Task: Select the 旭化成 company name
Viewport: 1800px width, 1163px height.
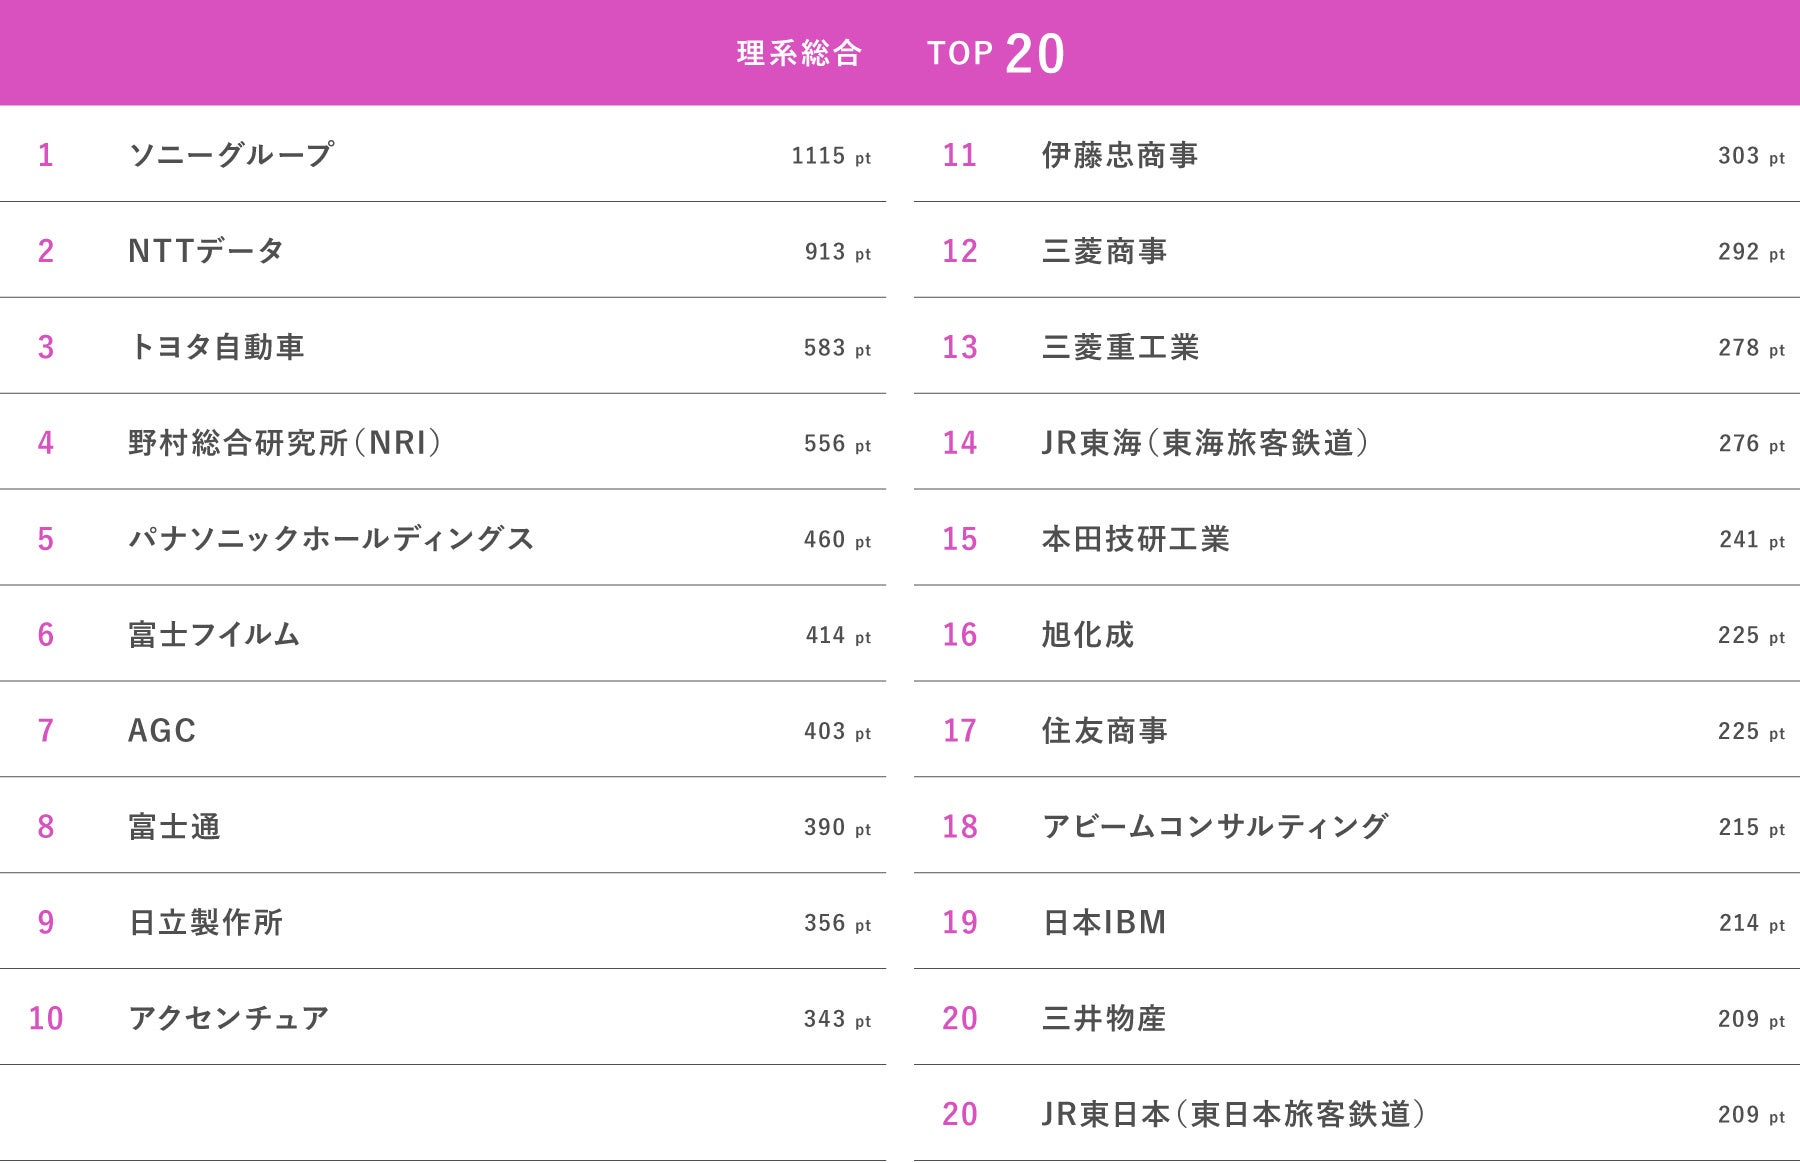Action: point(1088,635)
